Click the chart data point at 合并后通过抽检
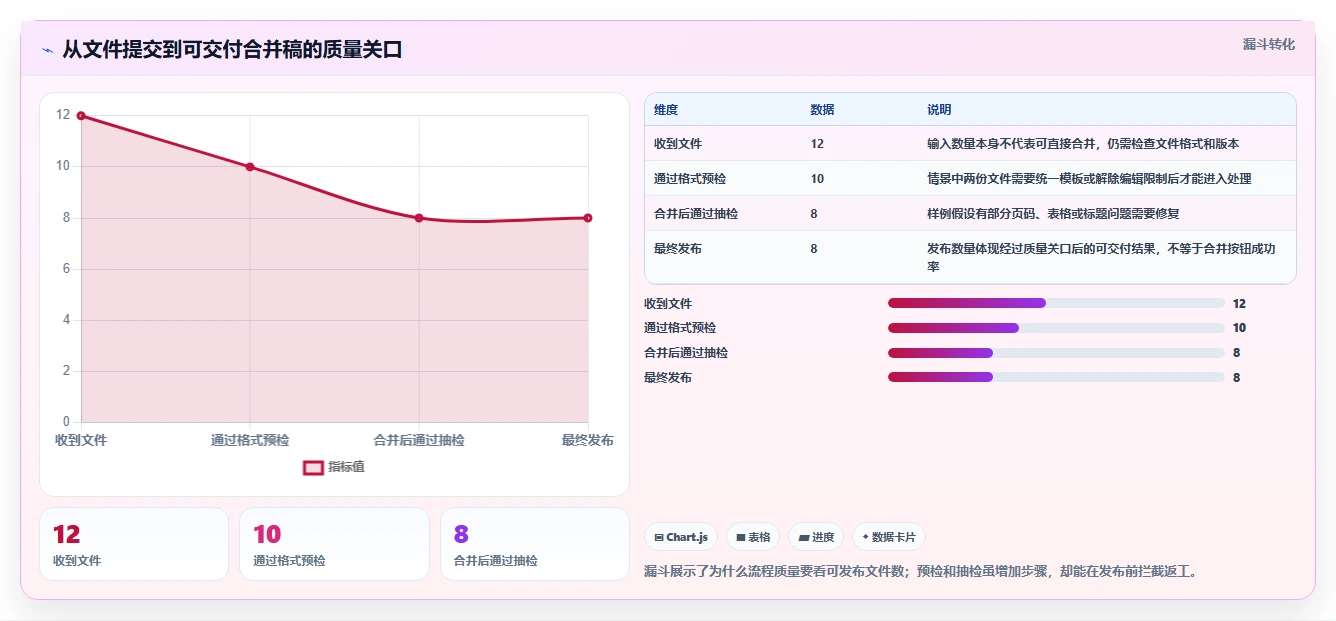The height and width of the screenshot is (621, 1336). point(419,218)
